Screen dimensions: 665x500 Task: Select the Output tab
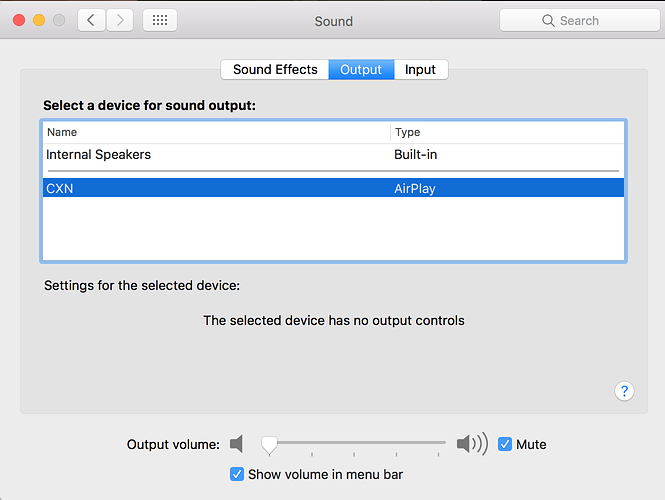pos(361,70)
